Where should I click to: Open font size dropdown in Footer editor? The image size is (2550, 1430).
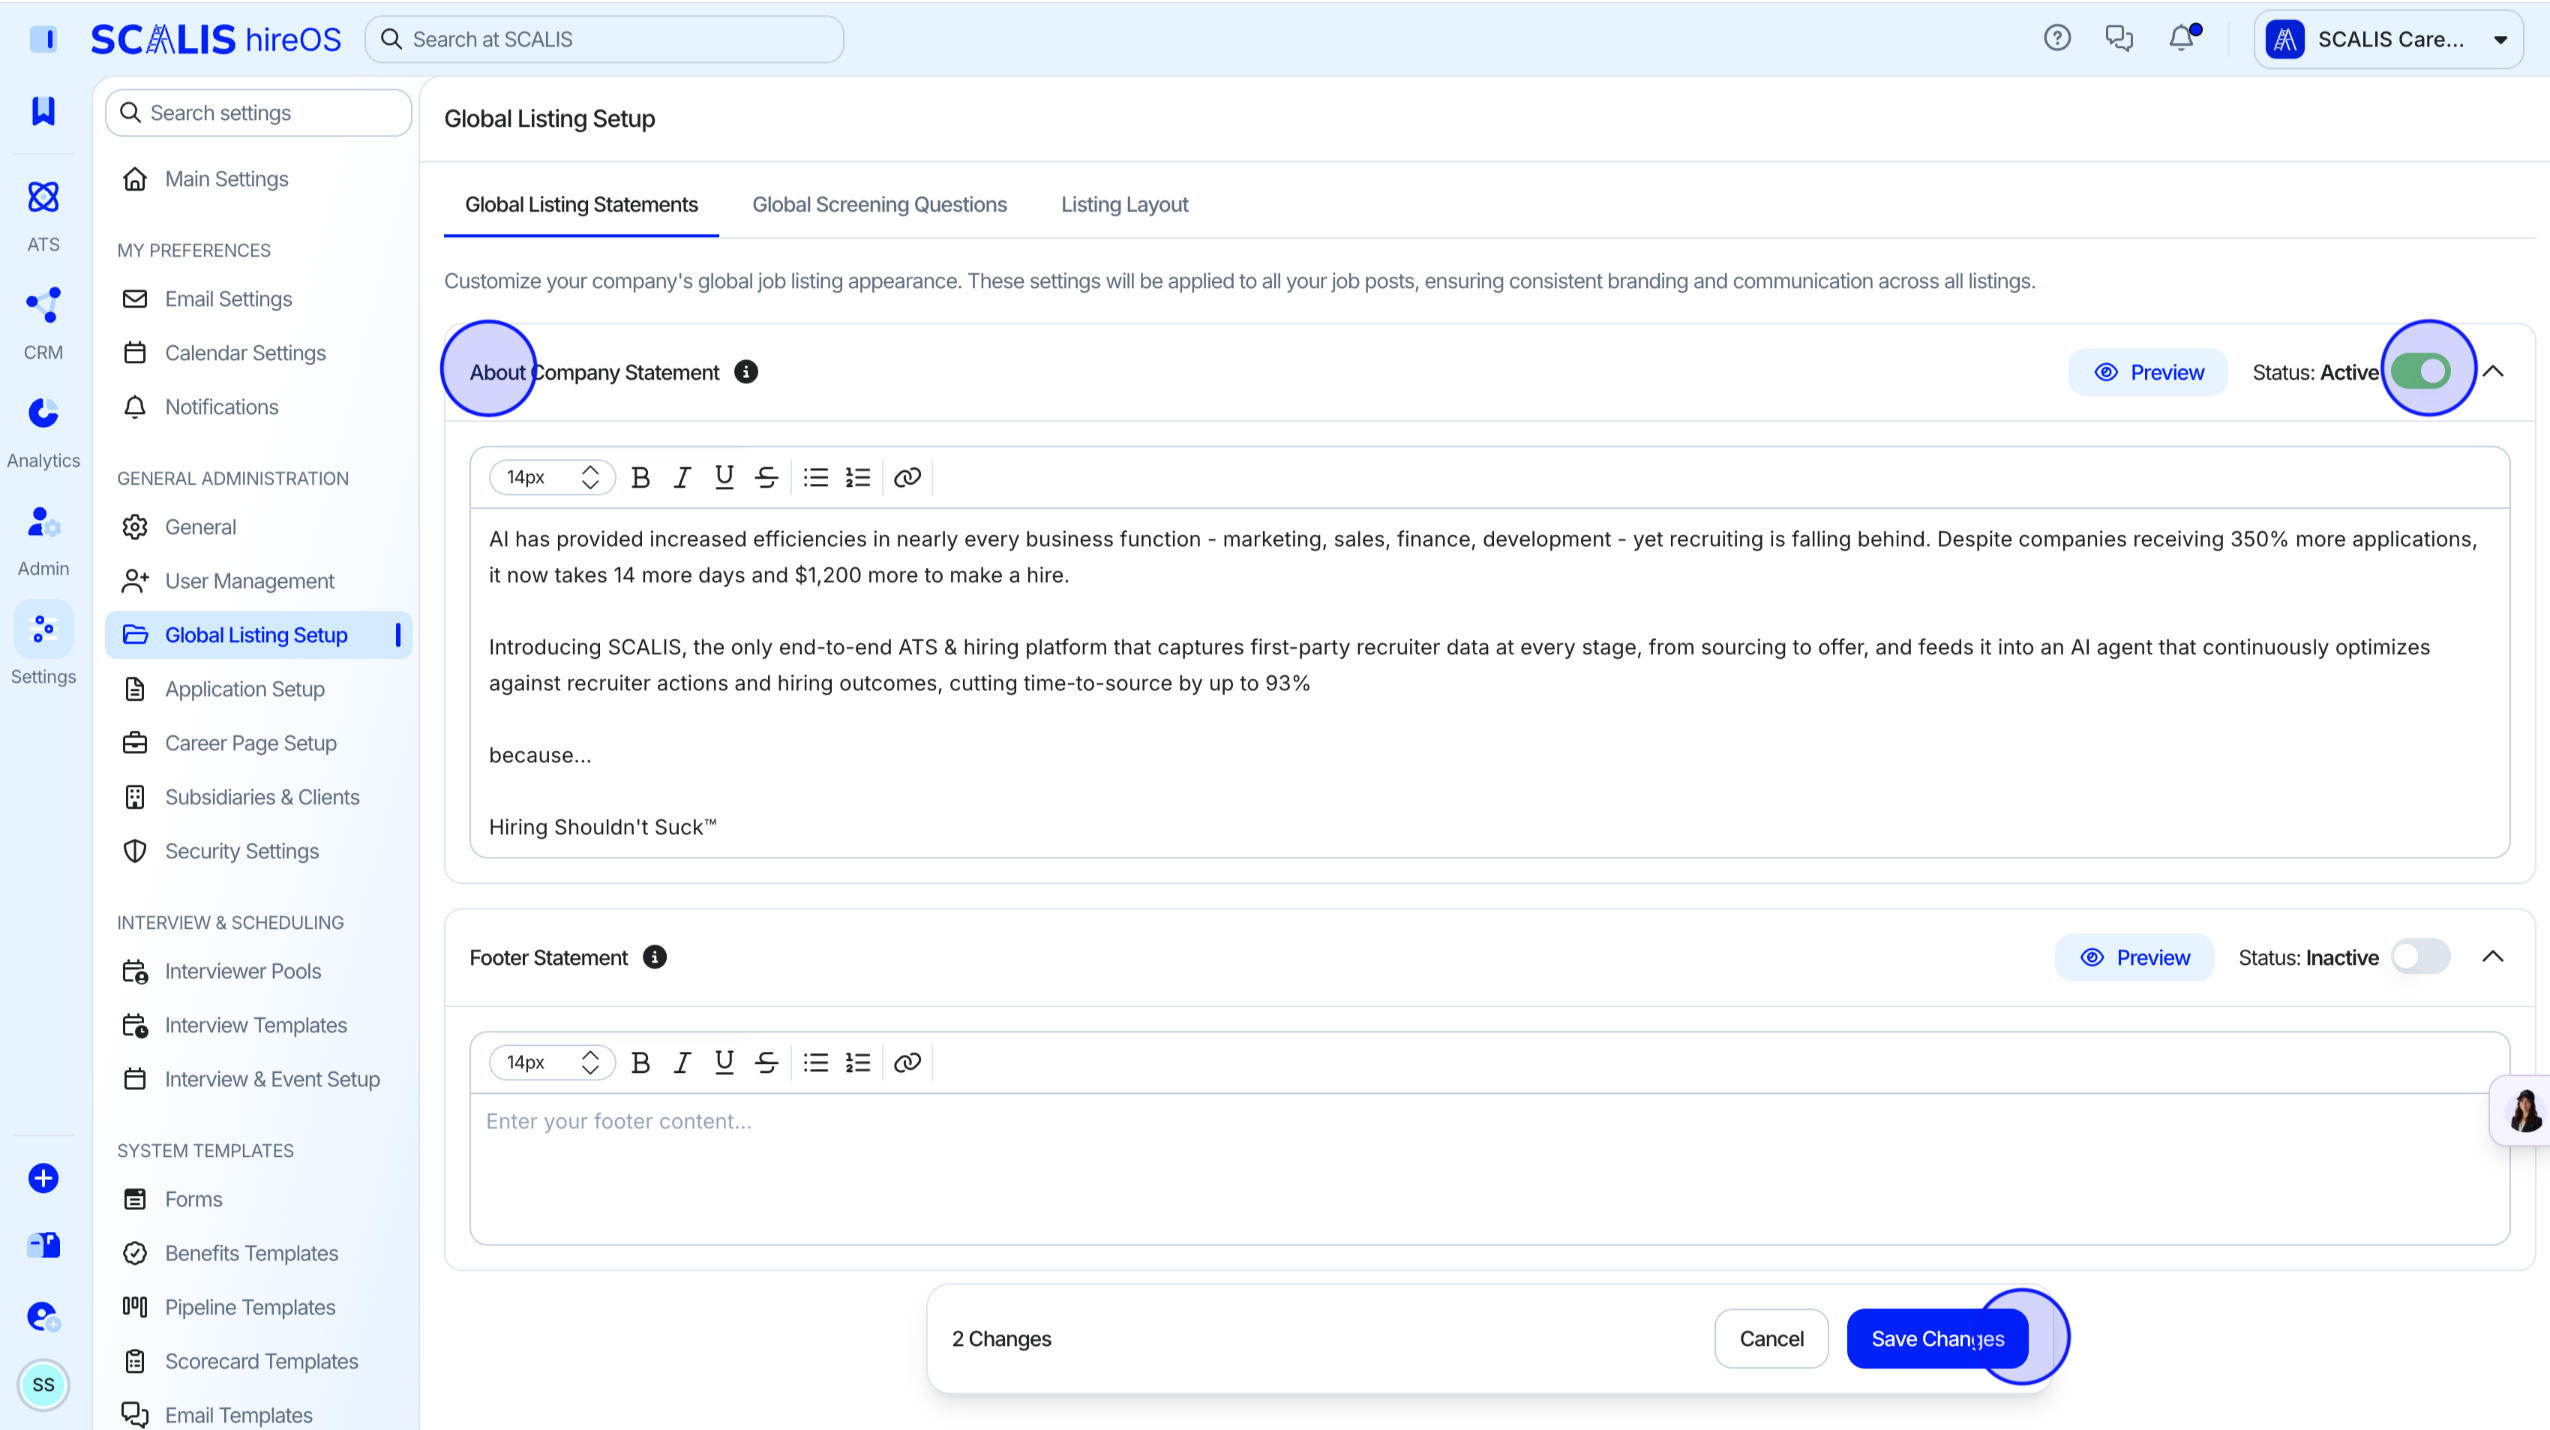552,1063
